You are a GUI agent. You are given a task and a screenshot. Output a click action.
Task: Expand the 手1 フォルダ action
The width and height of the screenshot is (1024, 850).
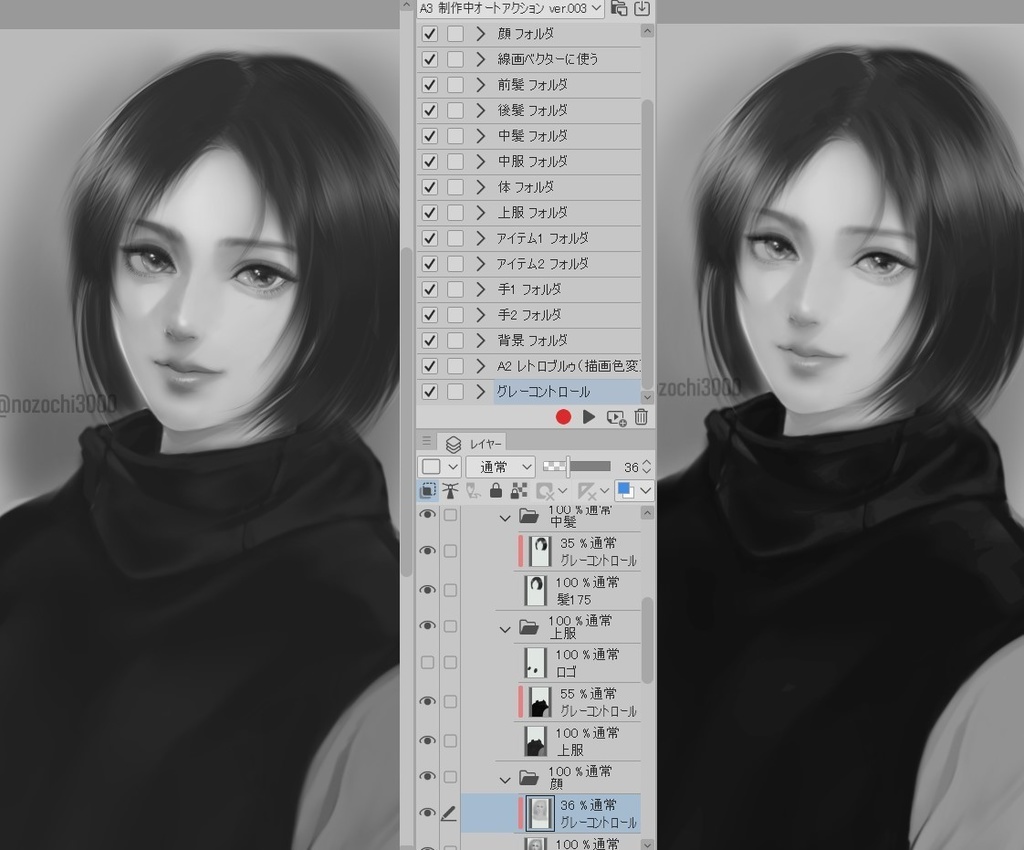pyautogui.click(x=481, y=289)
